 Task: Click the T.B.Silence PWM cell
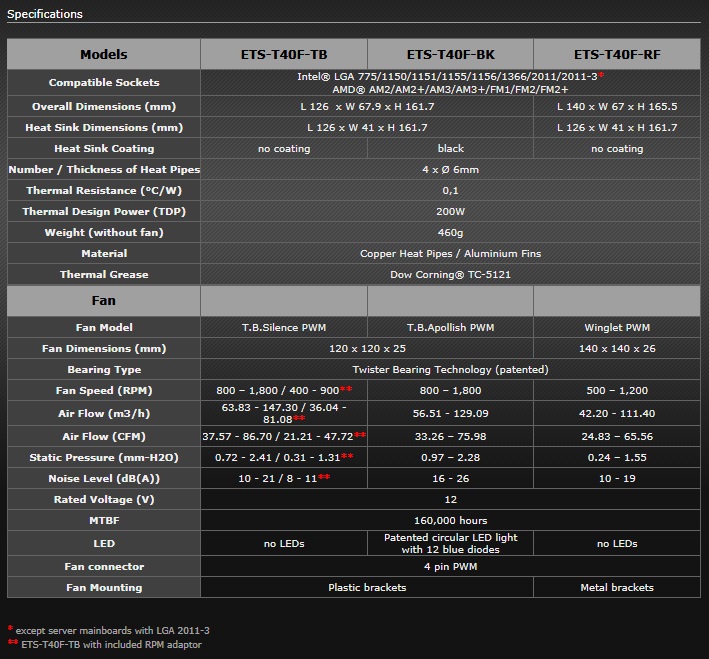[284, 327]
